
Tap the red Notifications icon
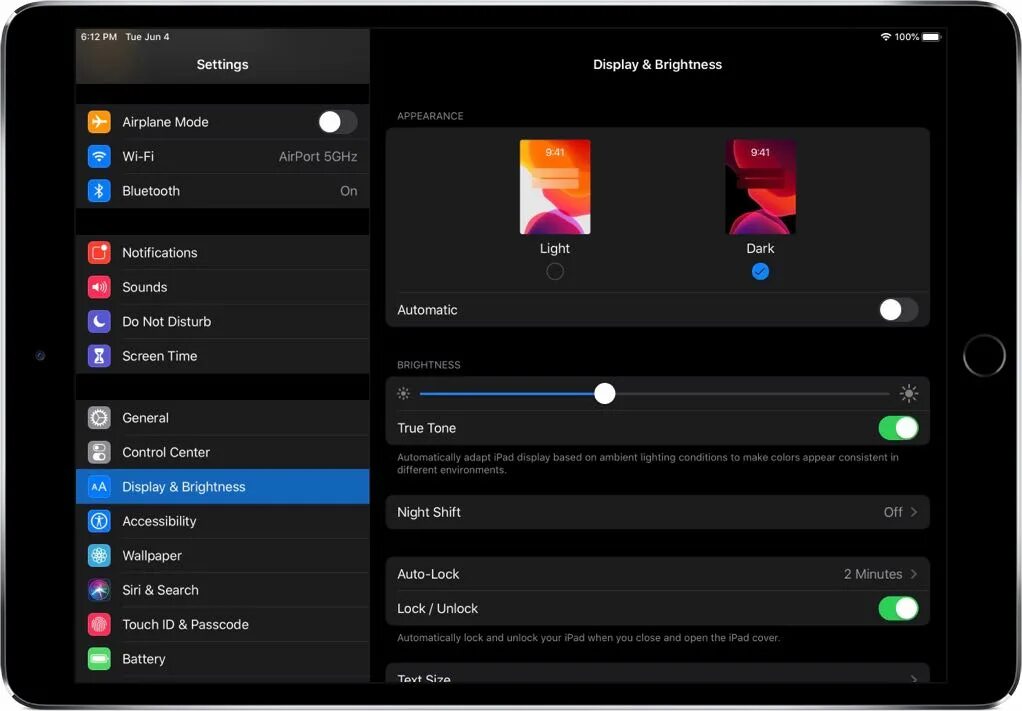click(x=99, y=252)
